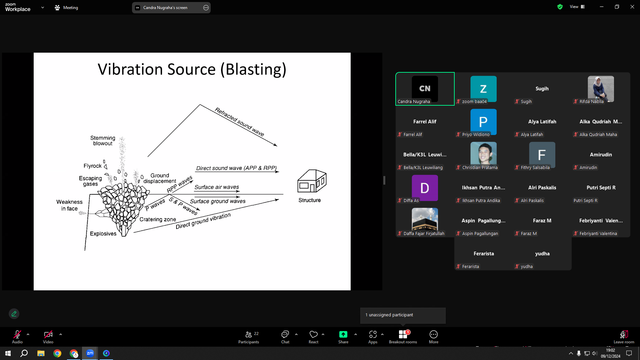Open video options arrow next to Video
The image size is (640, 360).
pos(60,335)
